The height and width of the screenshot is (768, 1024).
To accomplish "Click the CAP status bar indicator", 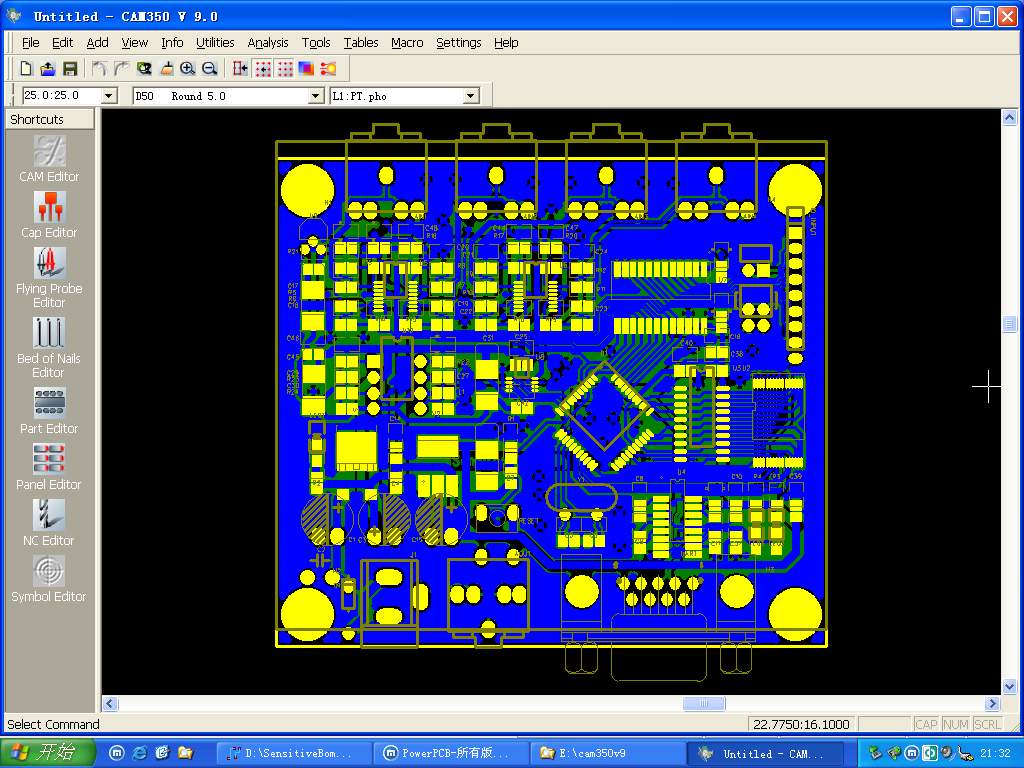I will pos(926,724).
